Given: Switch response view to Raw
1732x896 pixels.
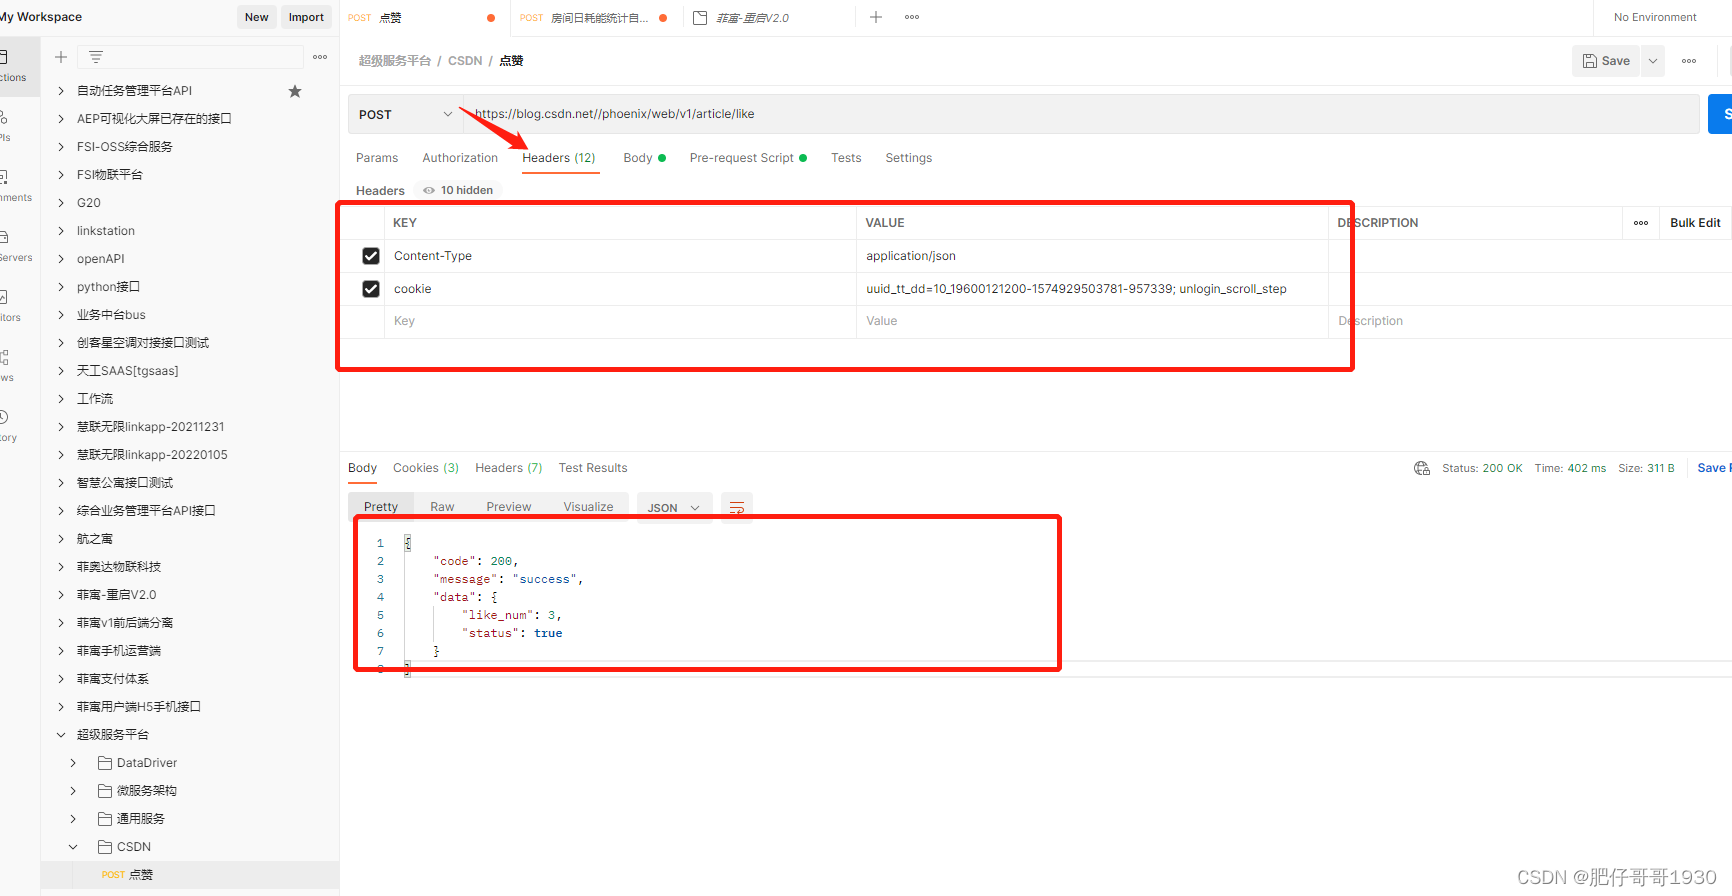Looking at the screenshot, I should pyautogui.click(x=442, y=507).
